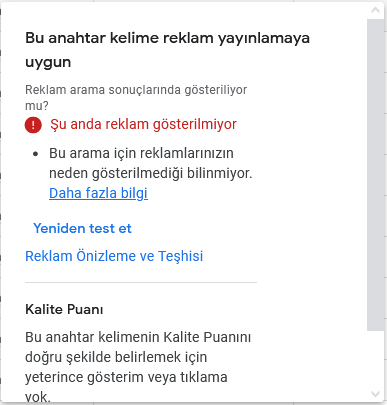Click the 'doğru şekilde belirlemek için' line
The height and width of the screenshot is (405, 387).
point(116,357)
